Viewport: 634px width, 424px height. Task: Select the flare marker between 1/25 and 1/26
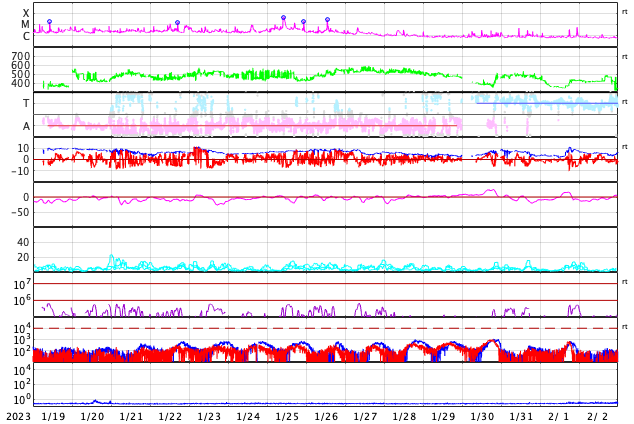[304, 22]
